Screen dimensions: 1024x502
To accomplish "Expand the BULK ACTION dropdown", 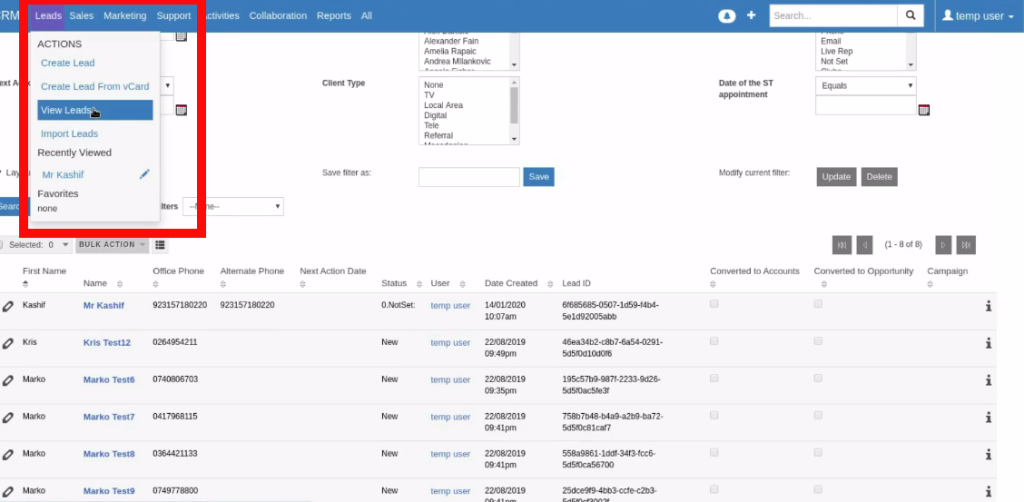I will point(112,245).
